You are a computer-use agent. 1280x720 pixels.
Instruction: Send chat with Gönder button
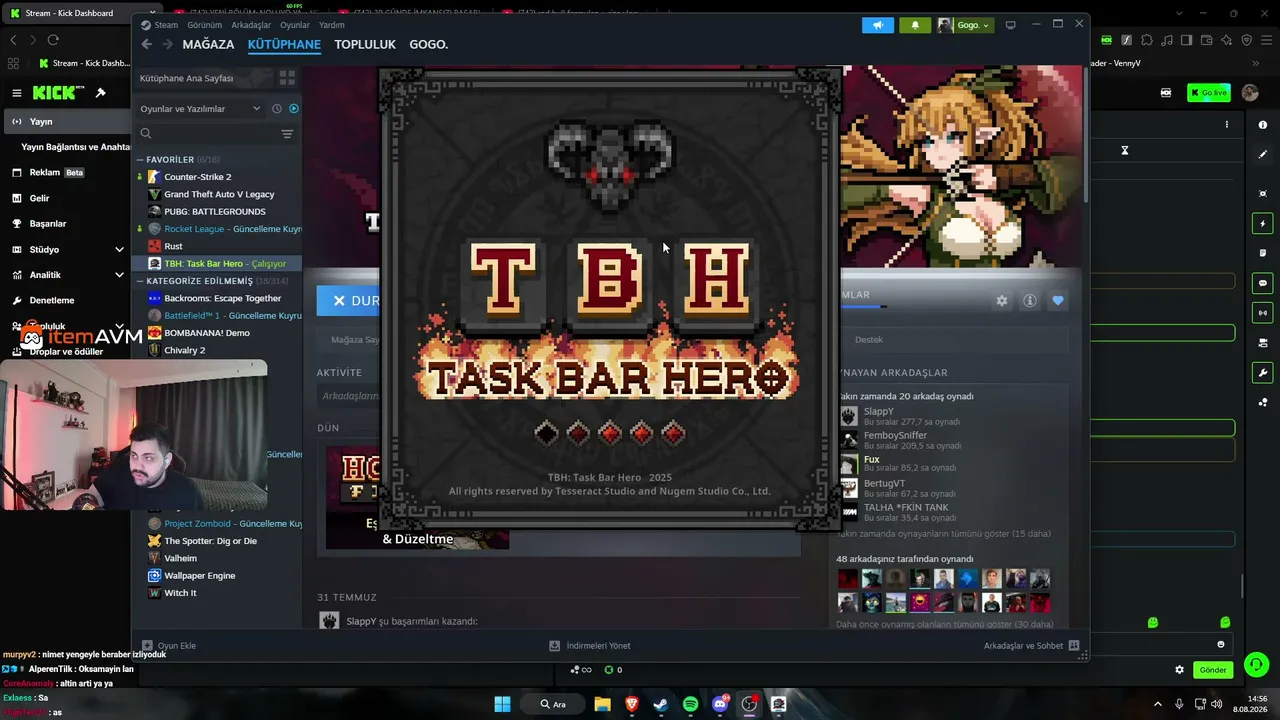pos(1213,670)
